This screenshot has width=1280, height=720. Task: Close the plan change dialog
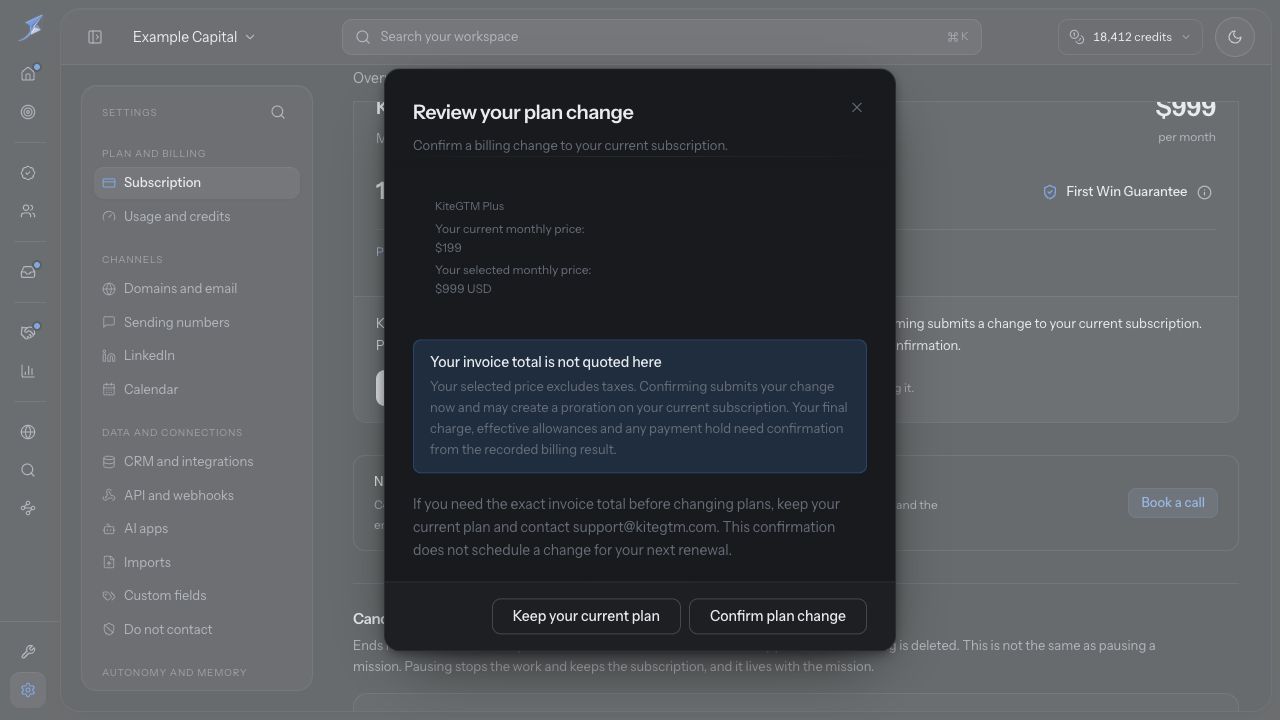pyautogui.click(x=857, y=108)
